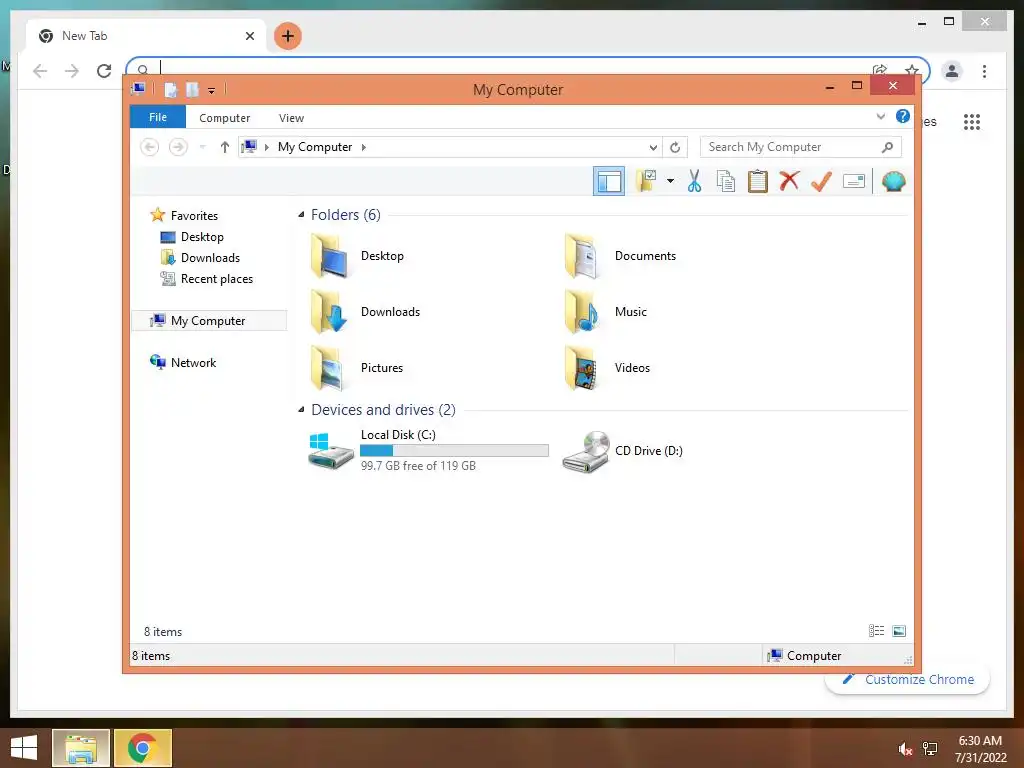Image resolution: width=1024 pixels, height=768 pixels.
Task: Click the blue Help question mark
Action: pos(903,116)
